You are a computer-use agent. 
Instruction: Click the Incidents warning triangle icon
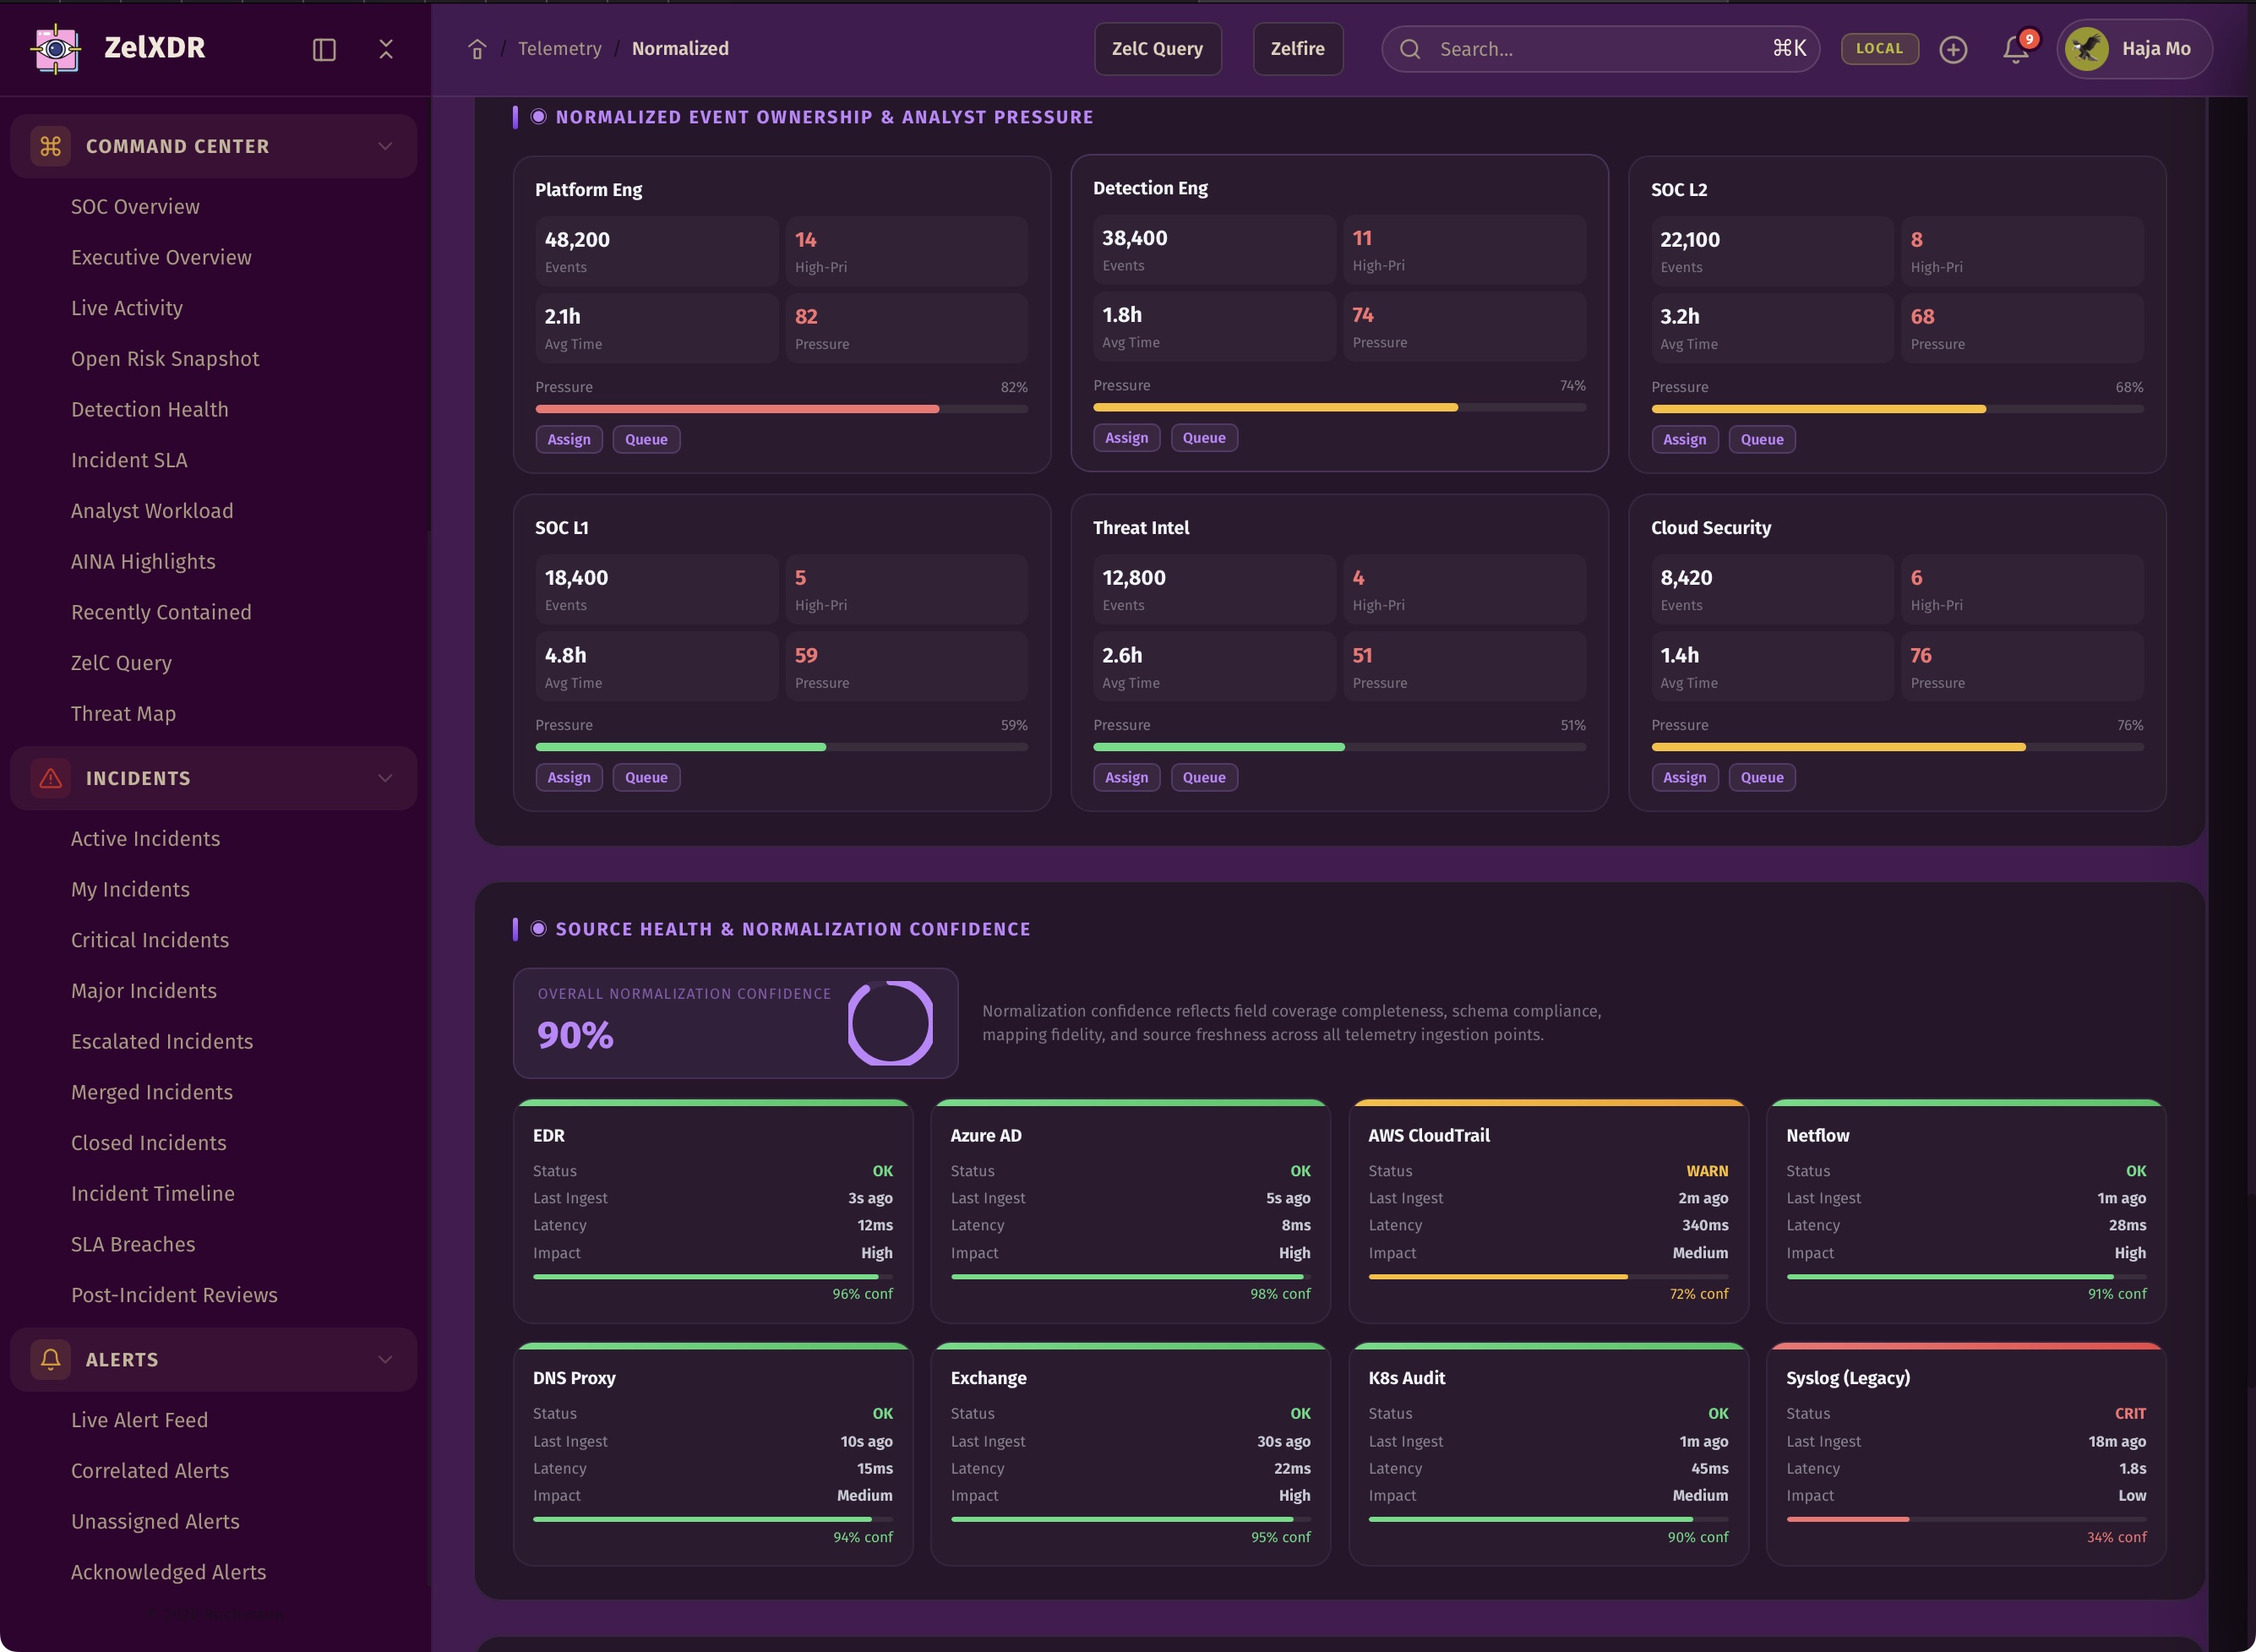(51, 778)
